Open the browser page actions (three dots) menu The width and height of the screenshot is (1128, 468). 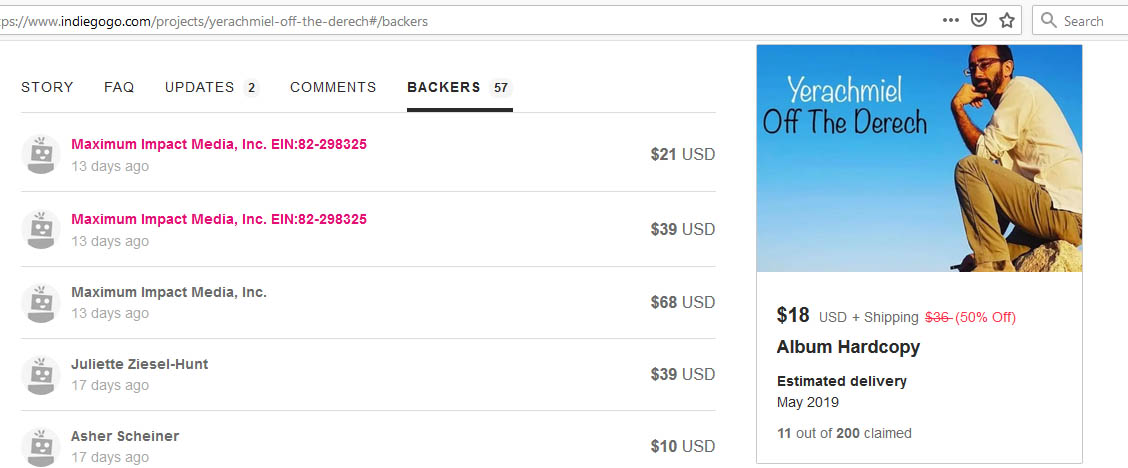pyautogui.click(x=950, y=20)
